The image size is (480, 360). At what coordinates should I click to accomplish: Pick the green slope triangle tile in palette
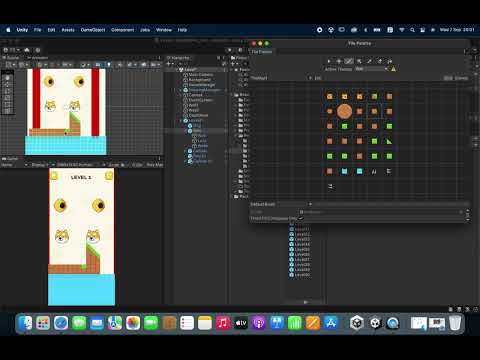[x=389, y=141]
